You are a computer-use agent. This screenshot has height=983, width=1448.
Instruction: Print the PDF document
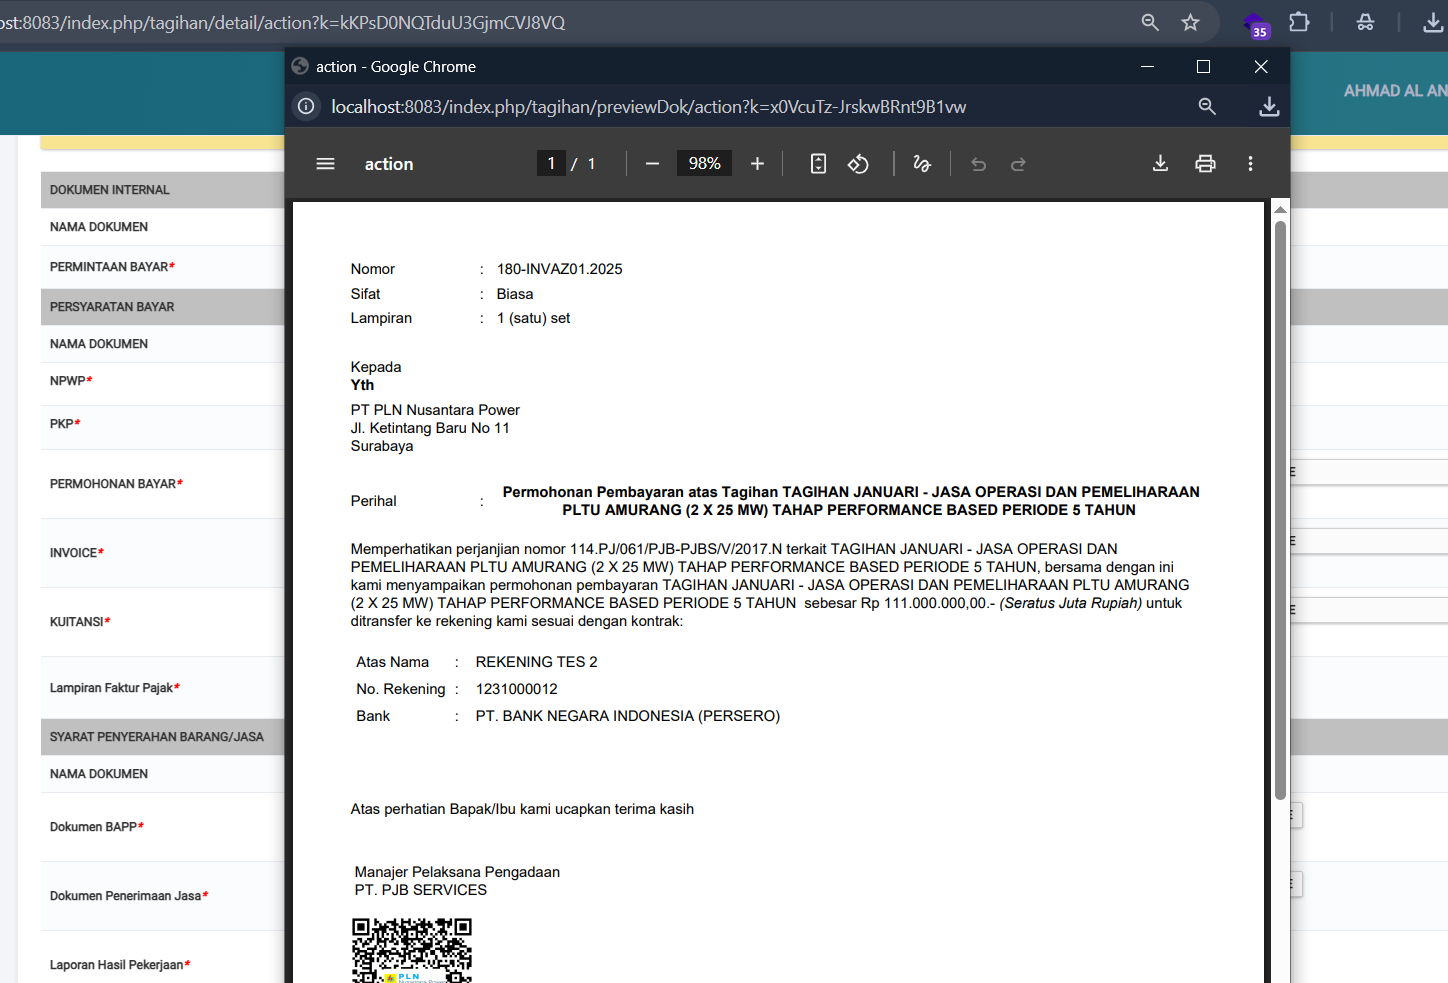point(1205,164)
